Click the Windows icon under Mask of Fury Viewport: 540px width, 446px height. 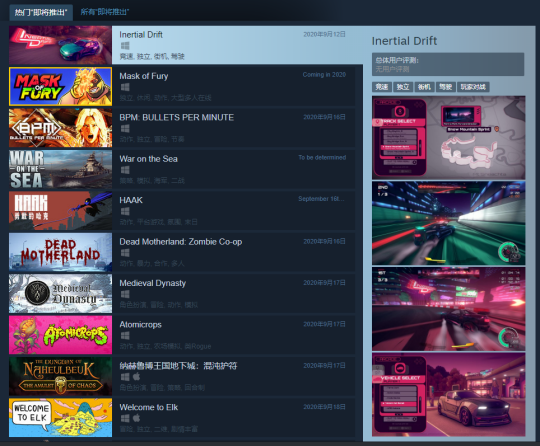point(125,87)
